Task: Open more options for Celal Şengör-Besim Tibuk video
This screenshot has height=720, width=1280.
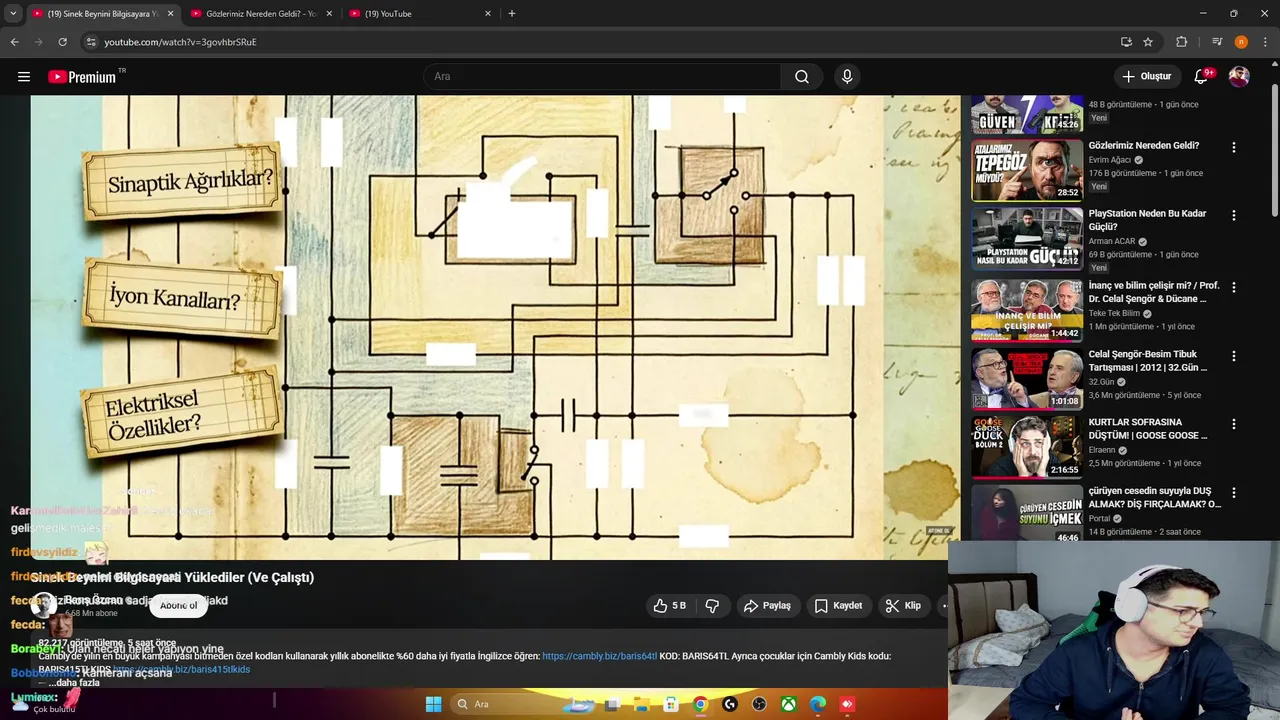Action: (x=1233, y=356)
